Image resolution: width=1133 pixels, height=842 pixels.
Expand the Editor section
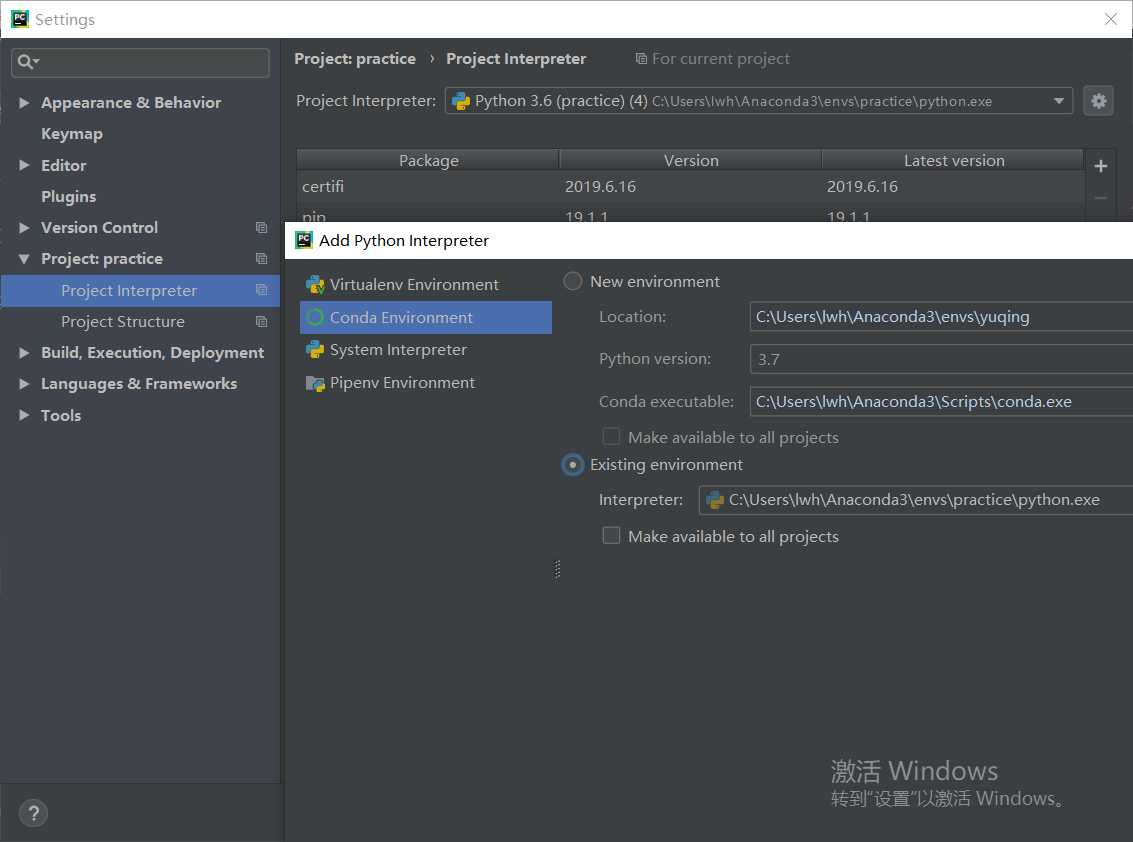[x=24, y=166]
